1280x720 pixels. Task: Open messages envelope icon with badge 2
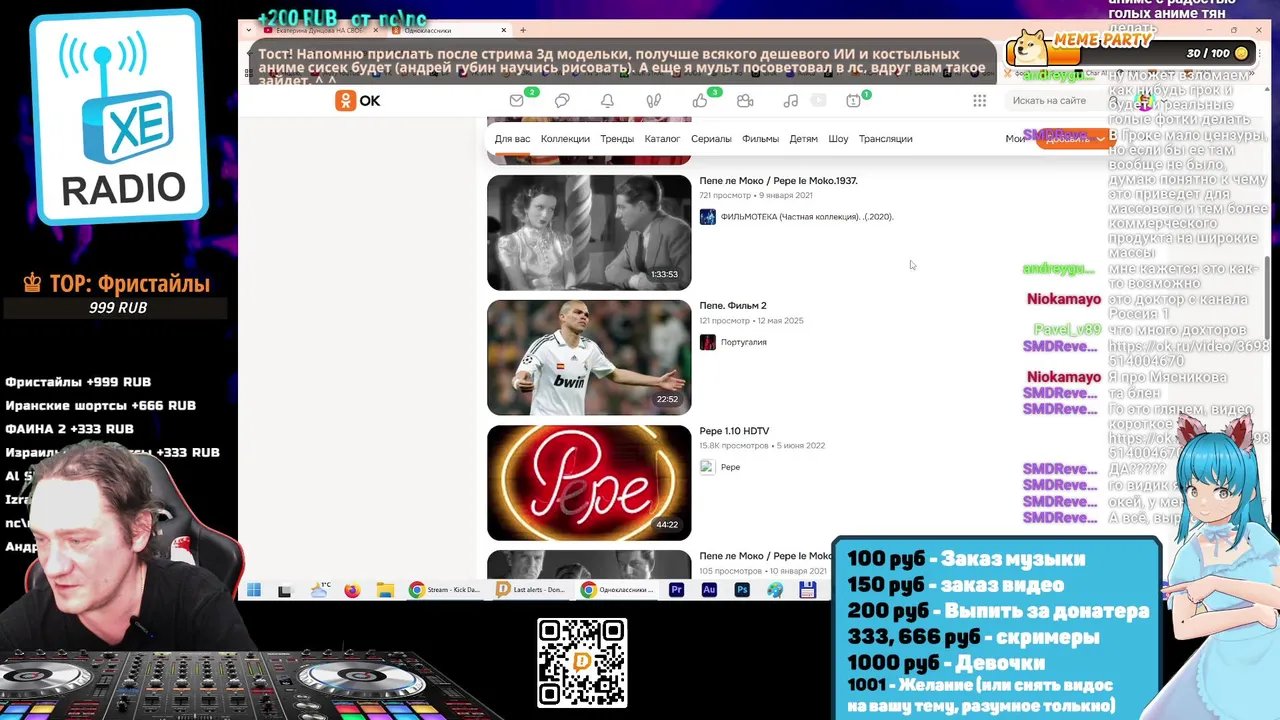point(517,100)
